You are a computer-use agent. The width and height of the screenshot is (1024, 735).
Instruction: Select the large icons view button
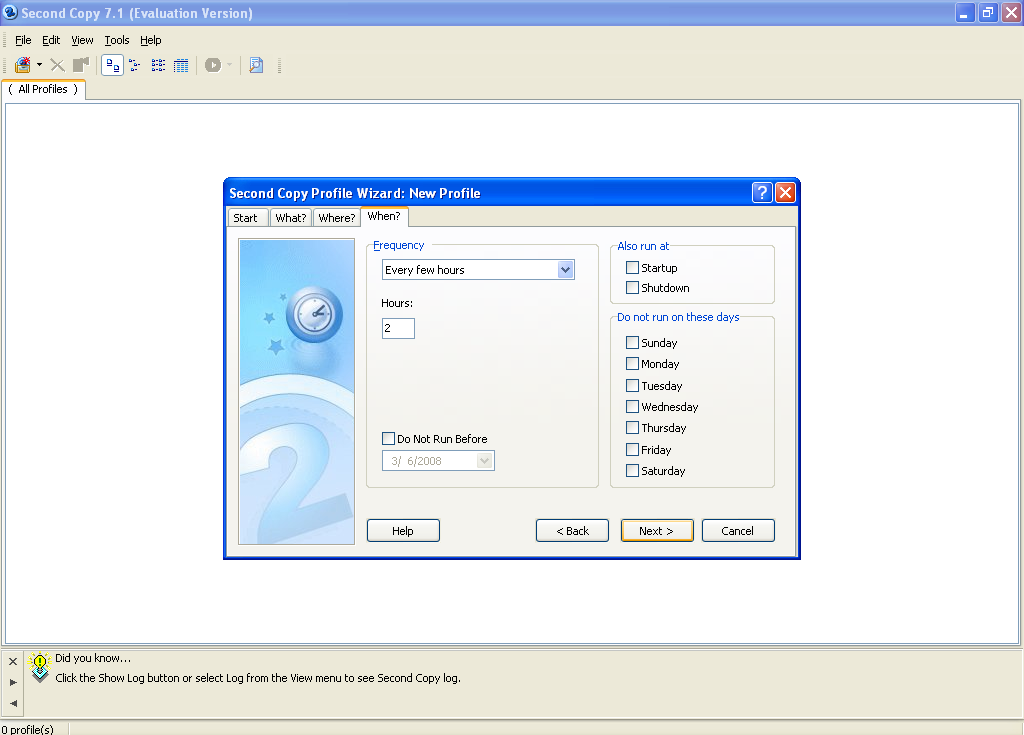(x=112, y=65)
